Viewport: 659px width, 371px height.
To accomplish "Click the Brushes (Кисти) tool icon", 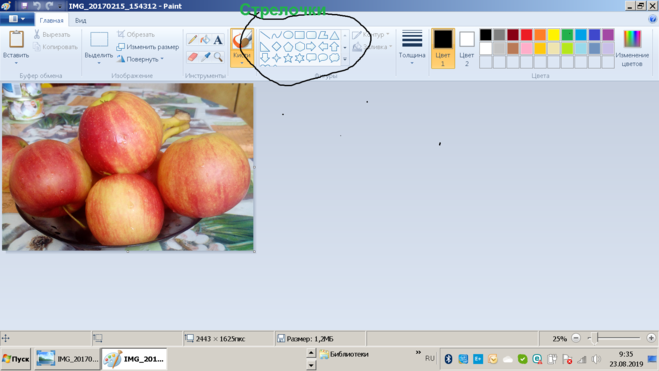I will pyautogui.click(x=242, y=40).
